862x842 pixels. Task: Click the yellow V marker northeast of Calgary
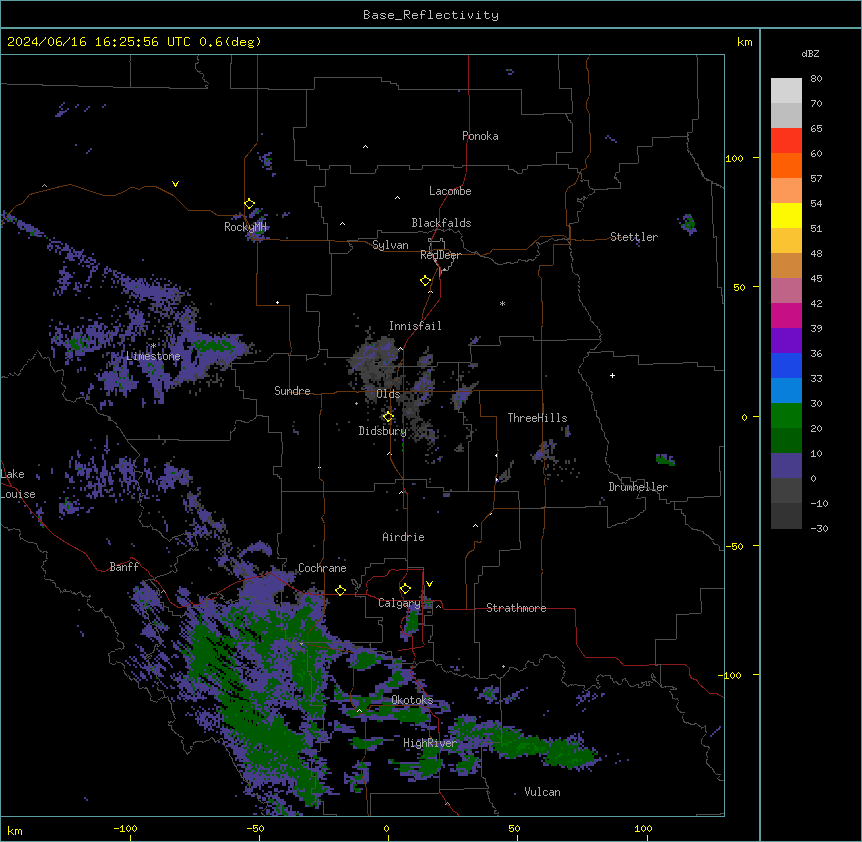(x=429, y=584)
